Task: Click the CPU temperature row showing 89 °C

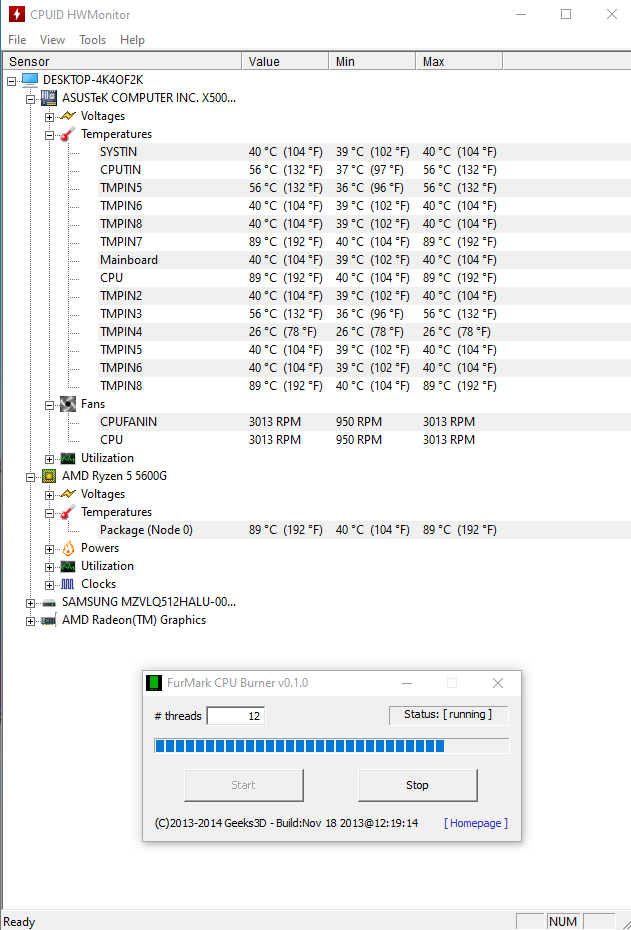Action: point(364,278)
